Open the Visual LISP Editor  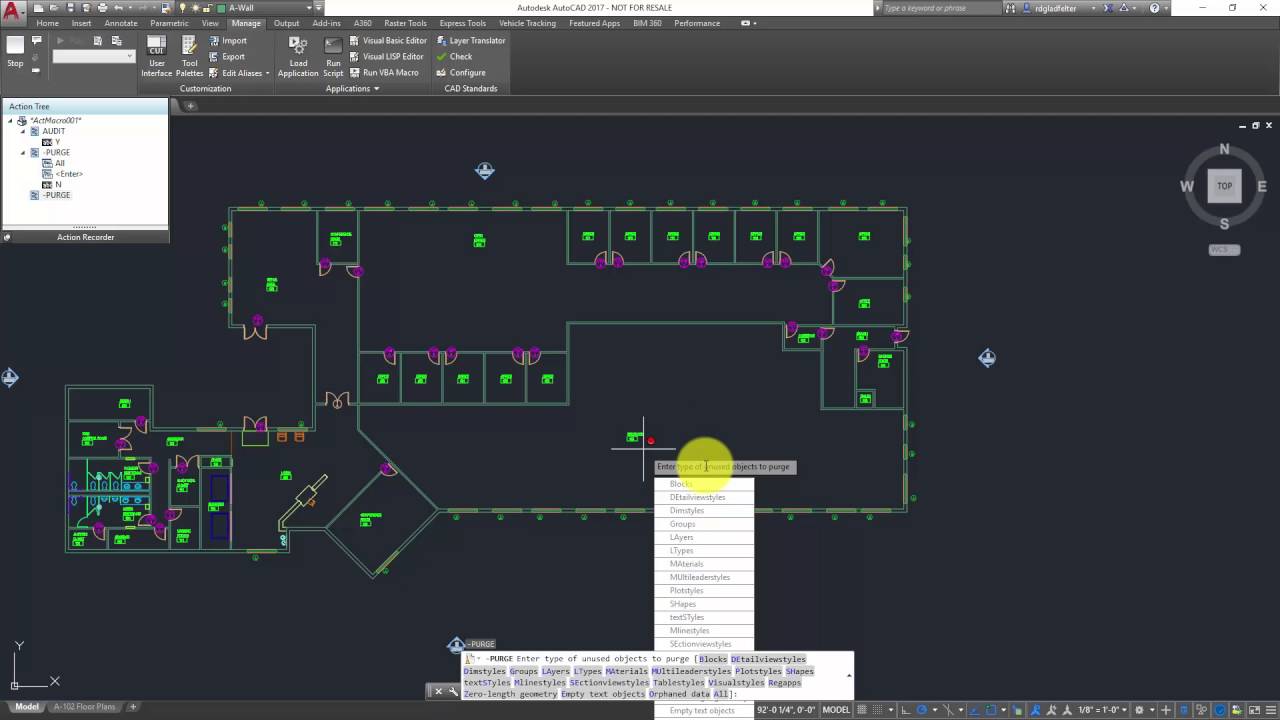coord(386,57)
